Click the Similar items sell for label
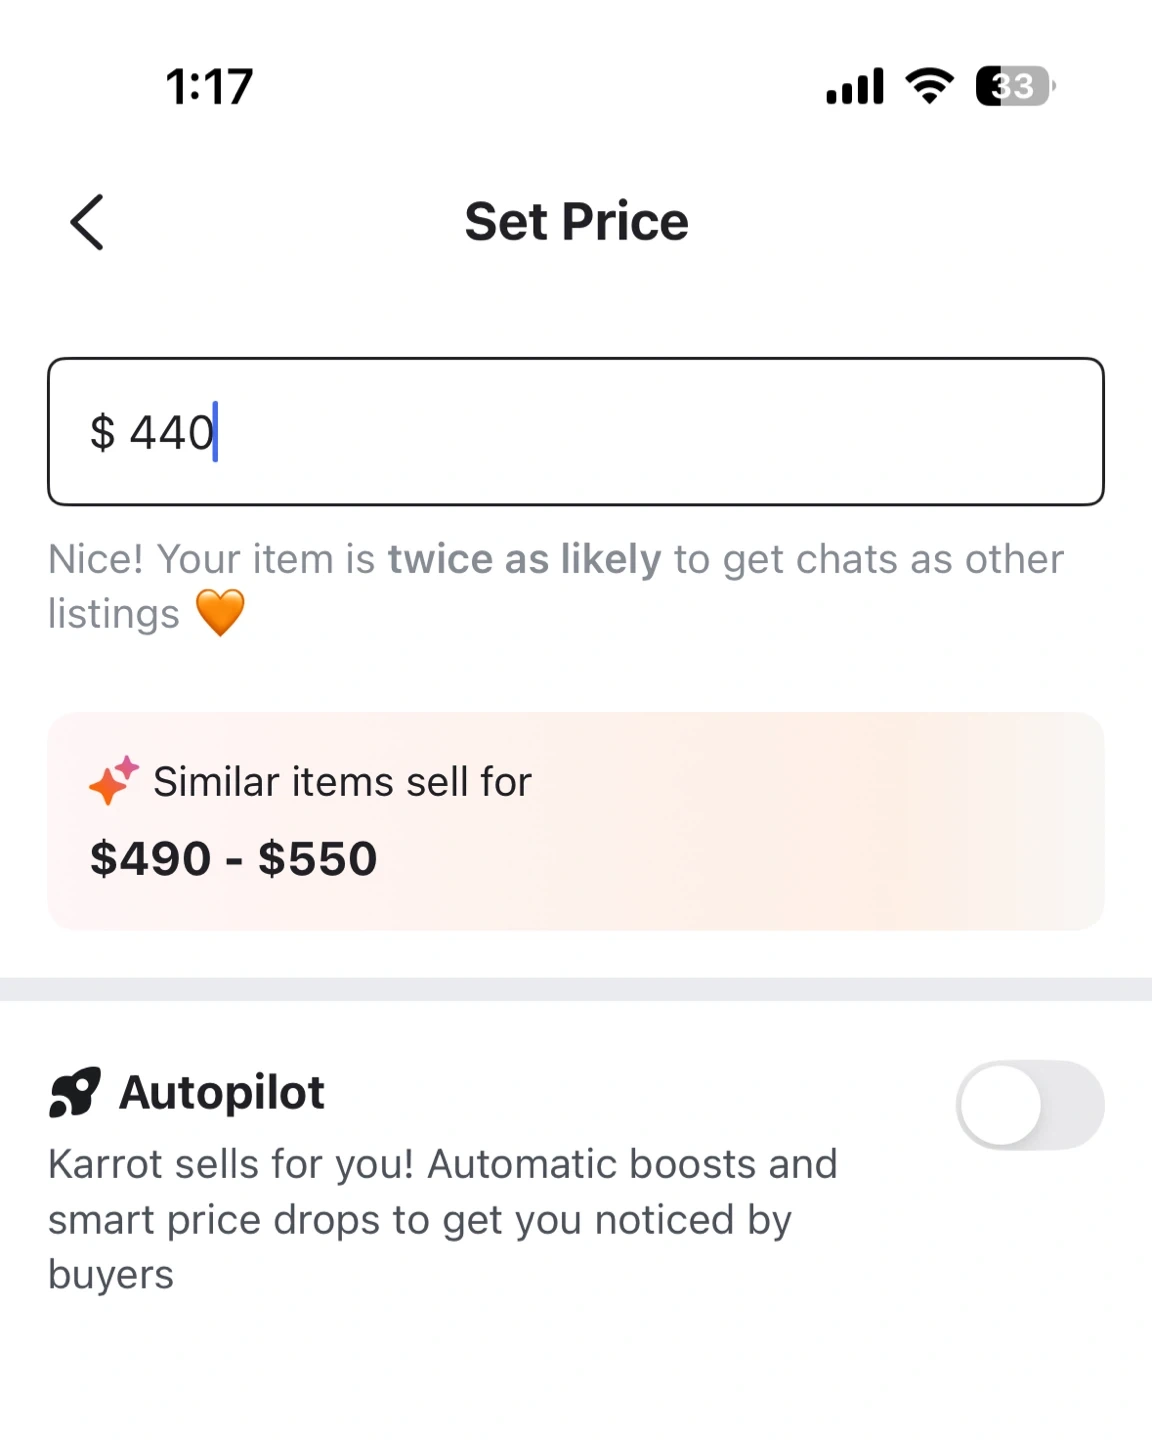Viewport: 1152px width, 1440px height. tap(342, 781)
